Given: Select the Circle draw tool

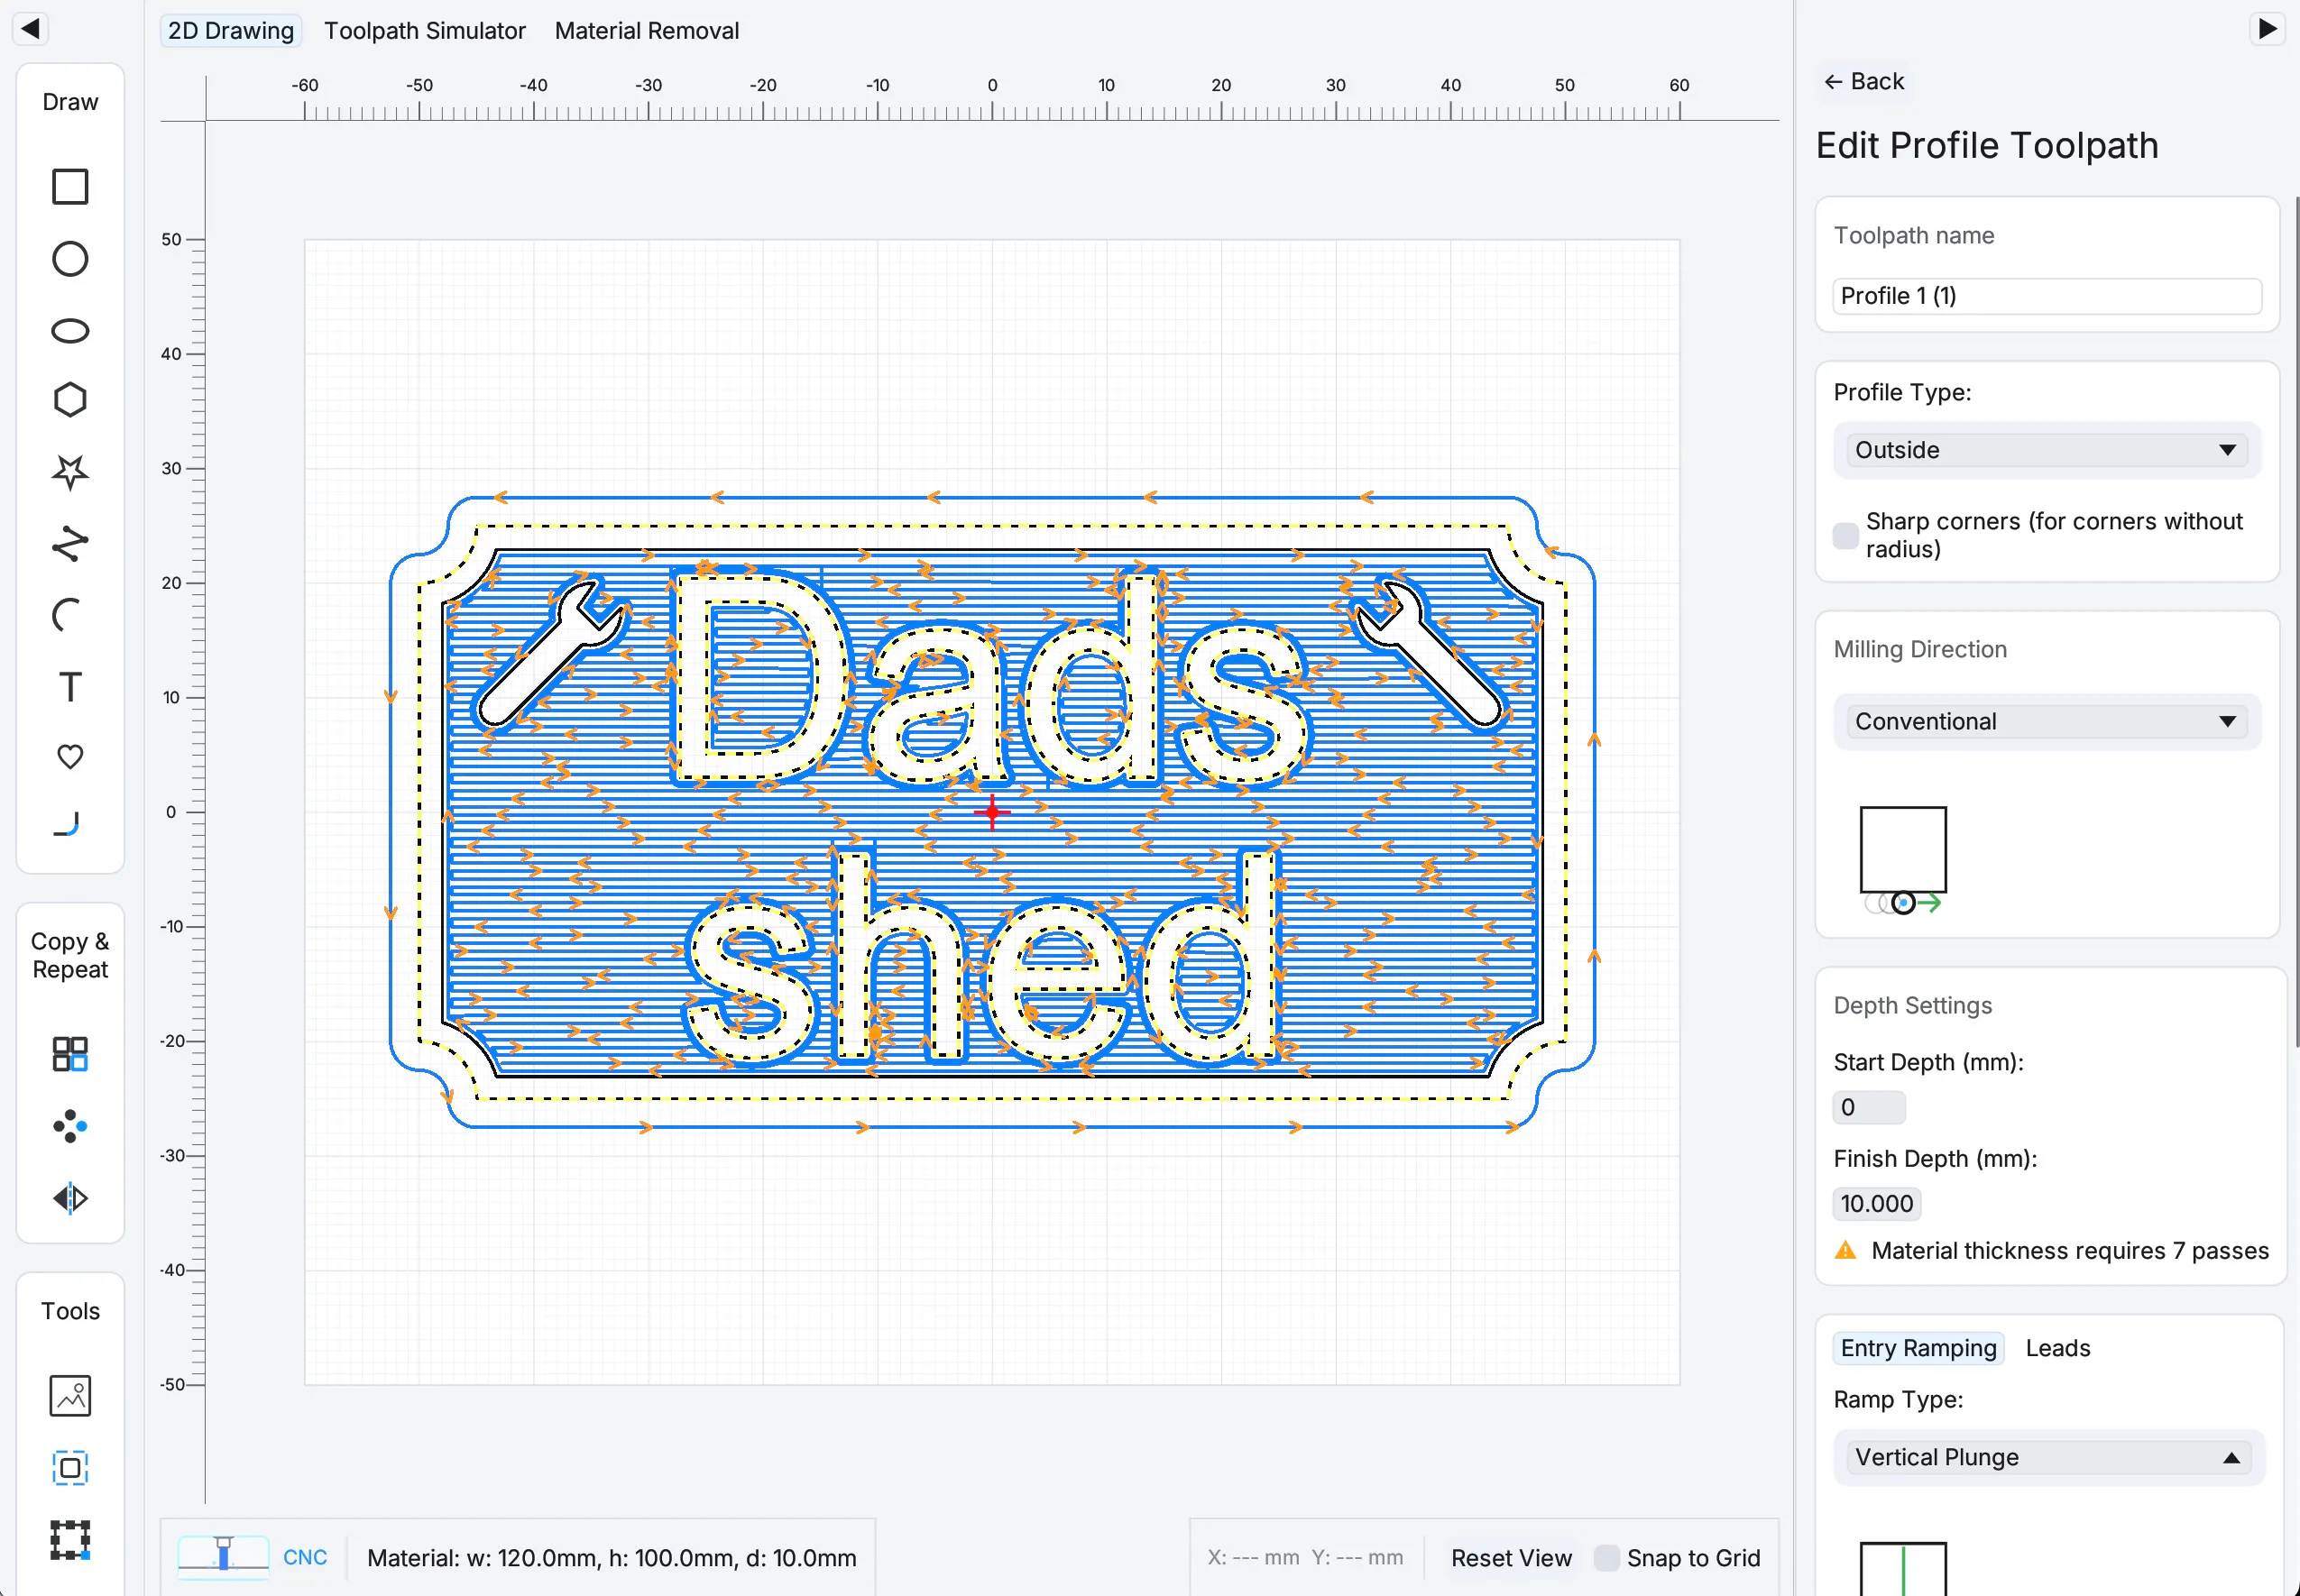Looking at the screenshot, I should tap(70, 259).
